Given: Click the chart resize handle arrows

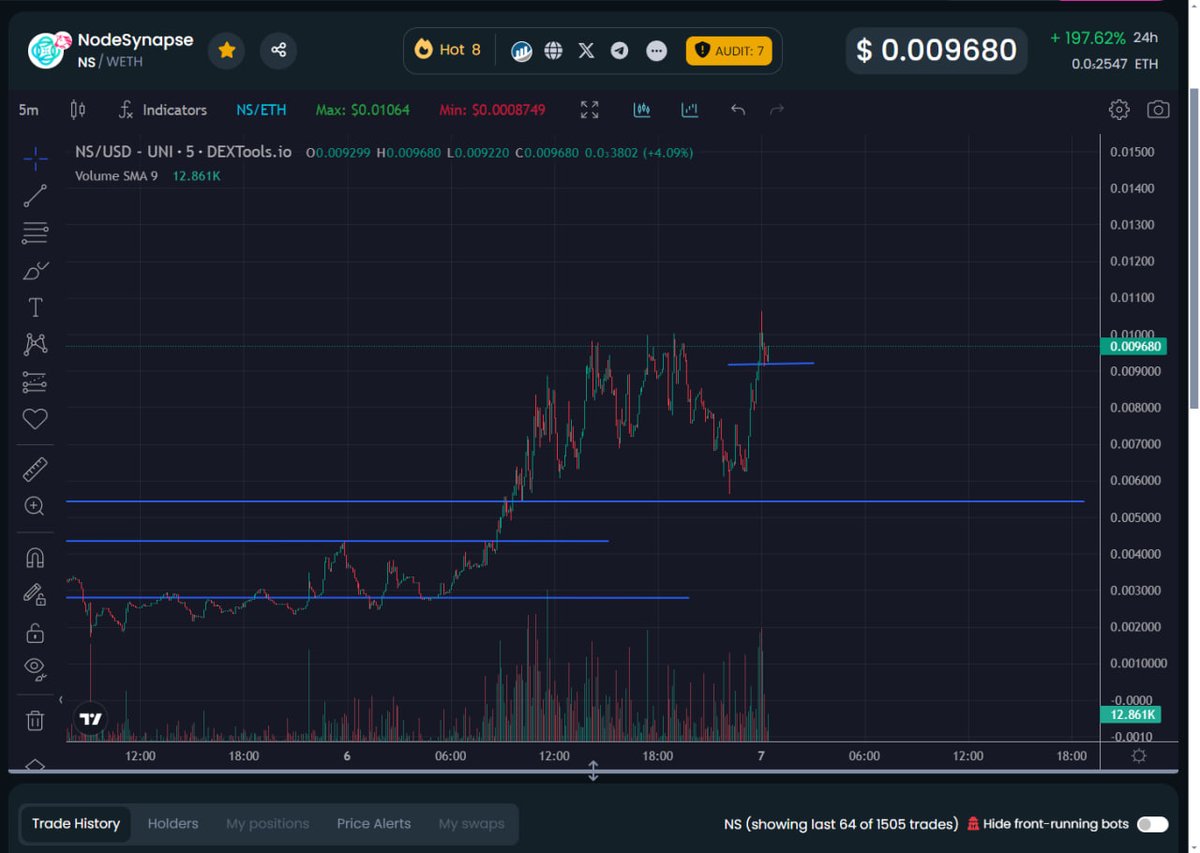Looking at the screenshot, I should [593, 772].
